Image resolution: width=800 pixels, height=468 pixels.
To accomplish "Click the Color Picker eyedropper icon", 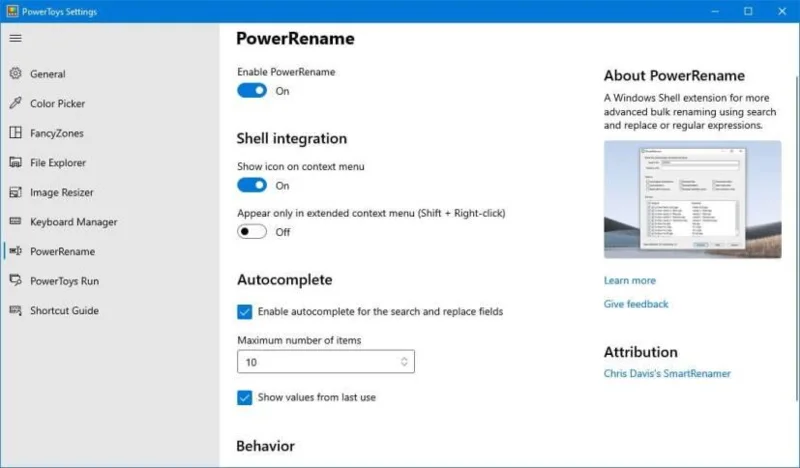I will point(15,103).
